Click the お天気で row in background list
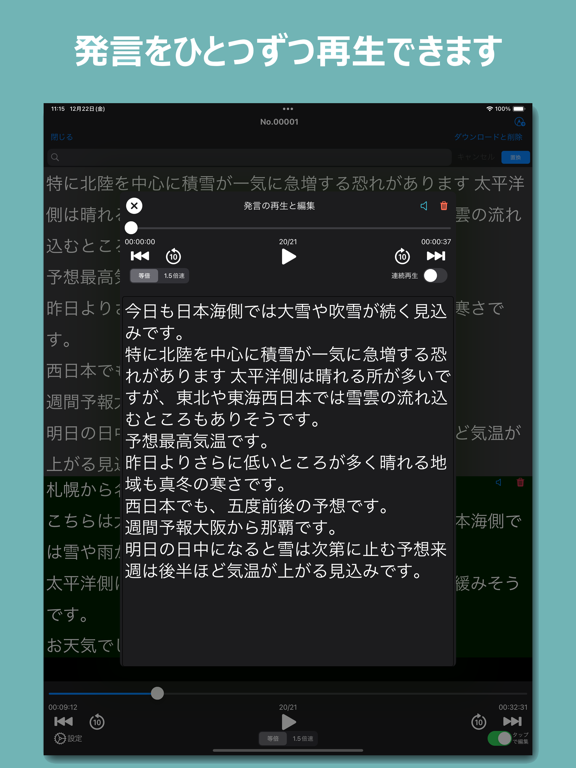 tap(84, 646)
